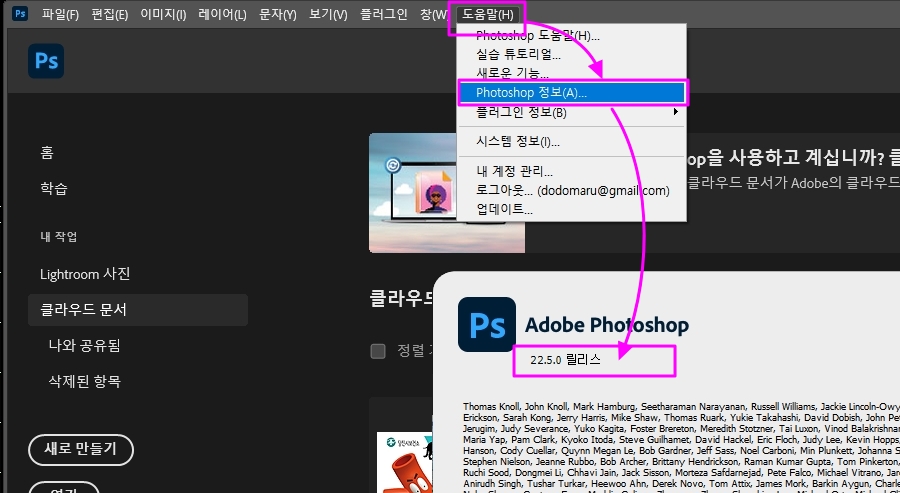Open the 문자(Y) menu

(x=278, y=14)
